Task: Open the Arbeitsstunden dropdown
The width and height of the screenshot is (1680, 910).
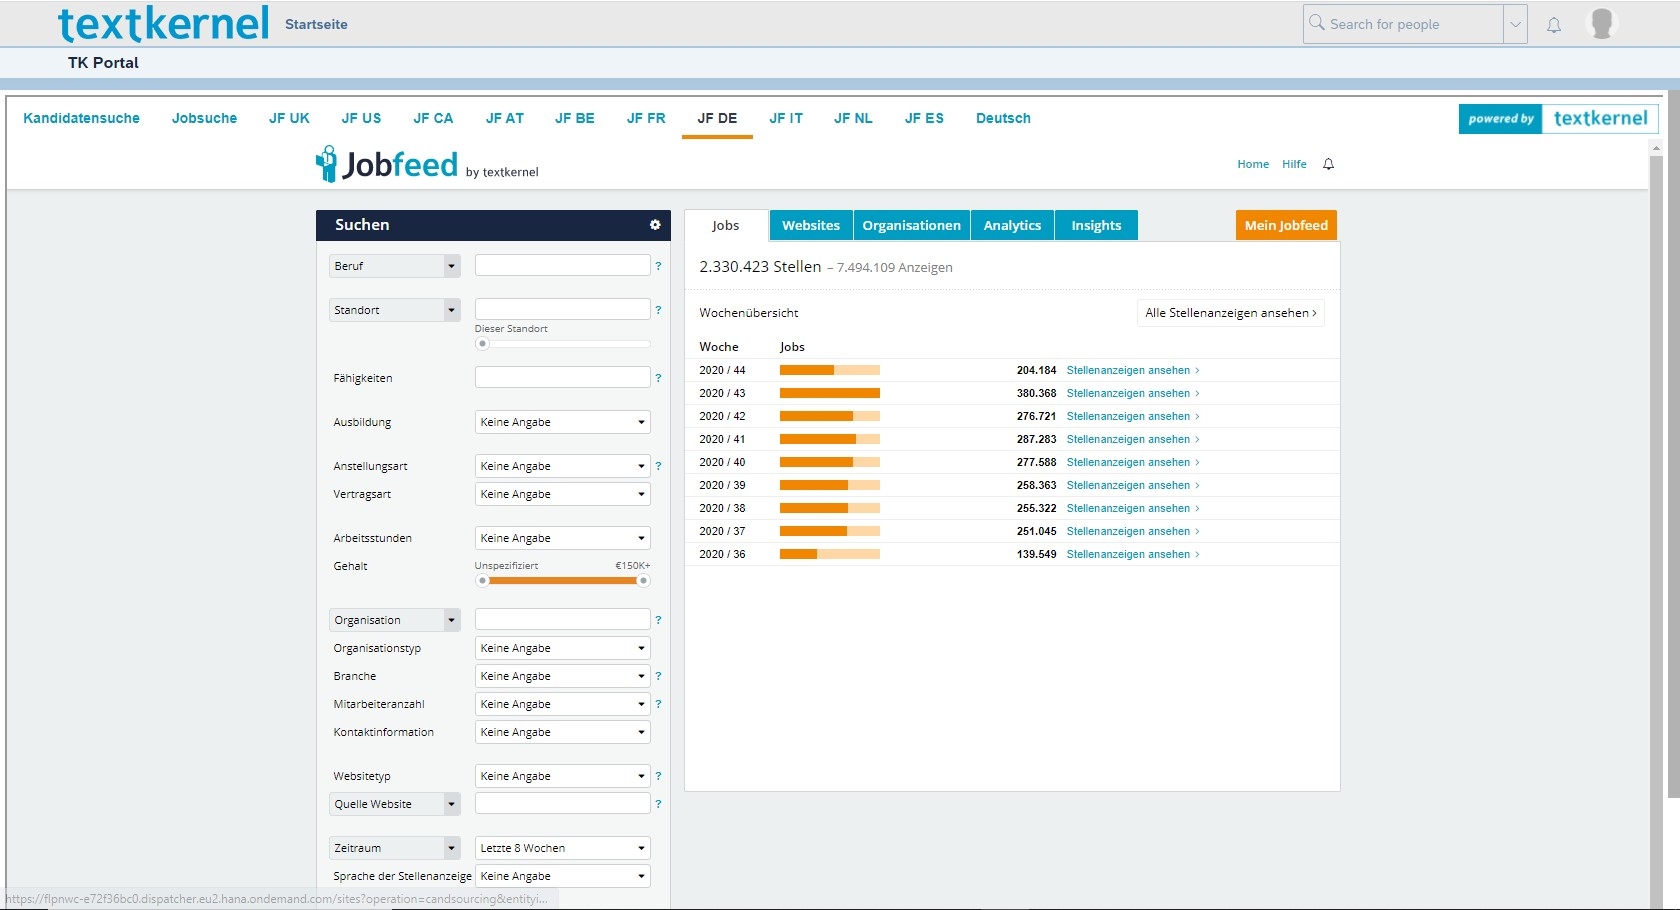Action: [x=563, y=538]
